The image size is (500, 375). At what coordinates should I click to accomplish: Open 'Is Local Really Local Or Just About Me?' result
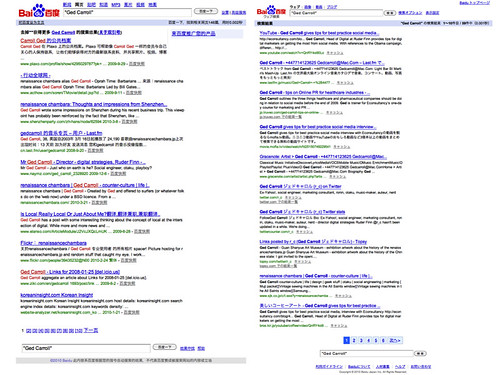click(90, 214)
